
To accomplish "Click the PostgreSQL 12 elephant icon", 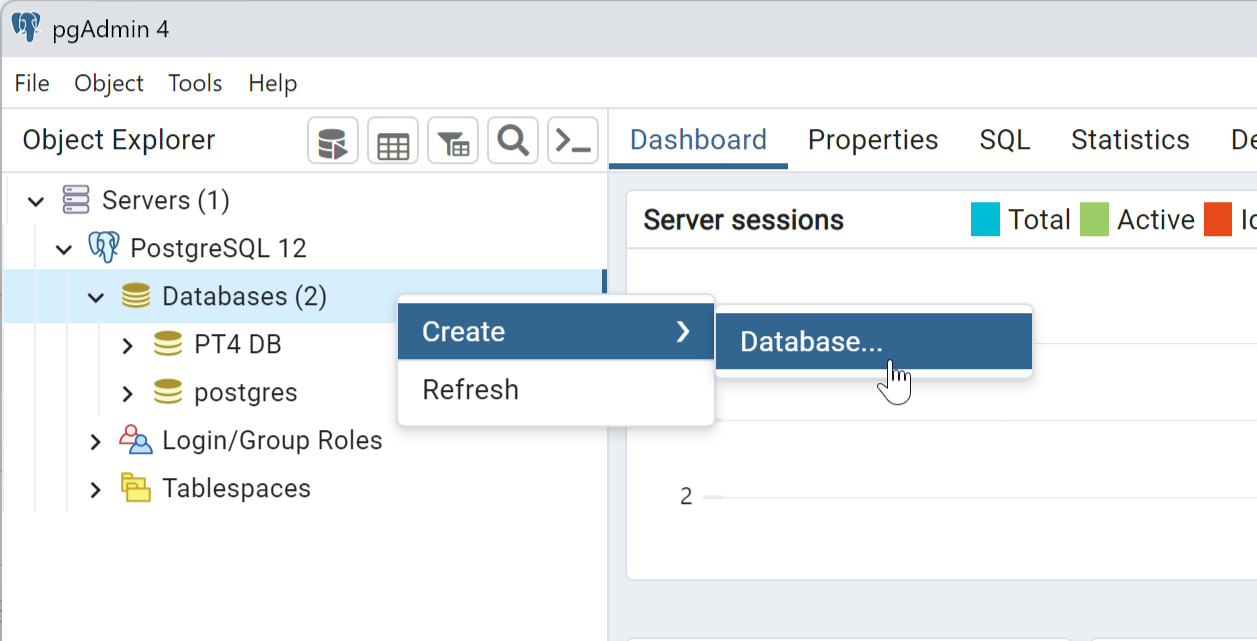I will tap(104, 248).
